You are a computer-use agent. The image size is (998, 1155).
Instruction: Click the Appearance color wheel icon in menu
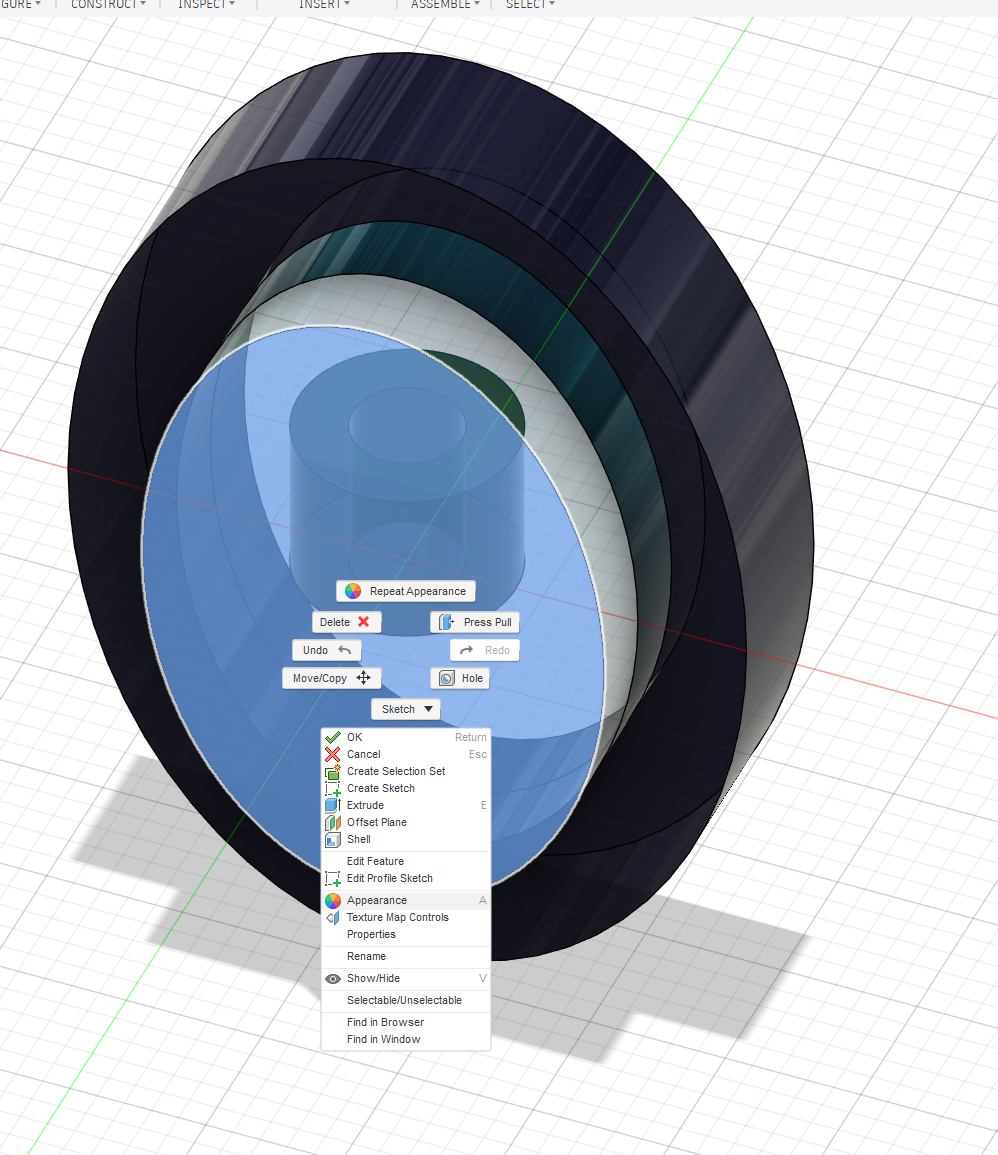tap(333, 900)
